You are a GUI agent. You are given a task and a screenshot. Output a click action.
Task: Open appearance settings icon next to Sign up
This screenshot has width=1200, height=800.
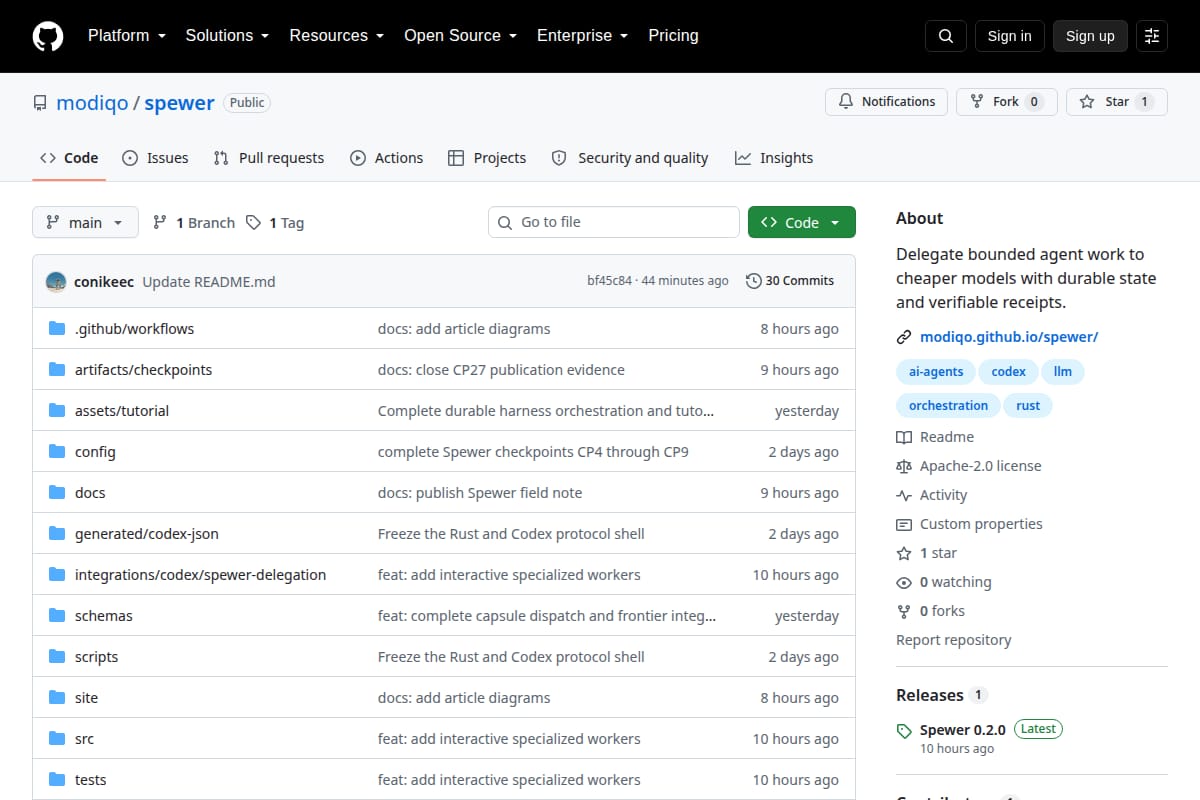tap(1152, 36)
